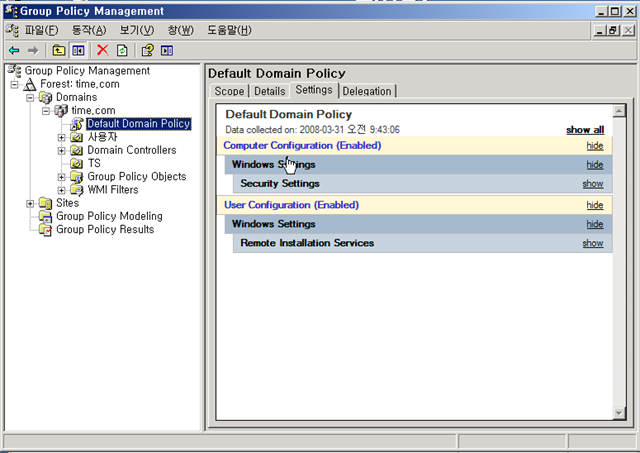The width and height of the screenshot is (640, 453).
Task: Click the Default Domain Policy scroll icon
Action: 77,124
